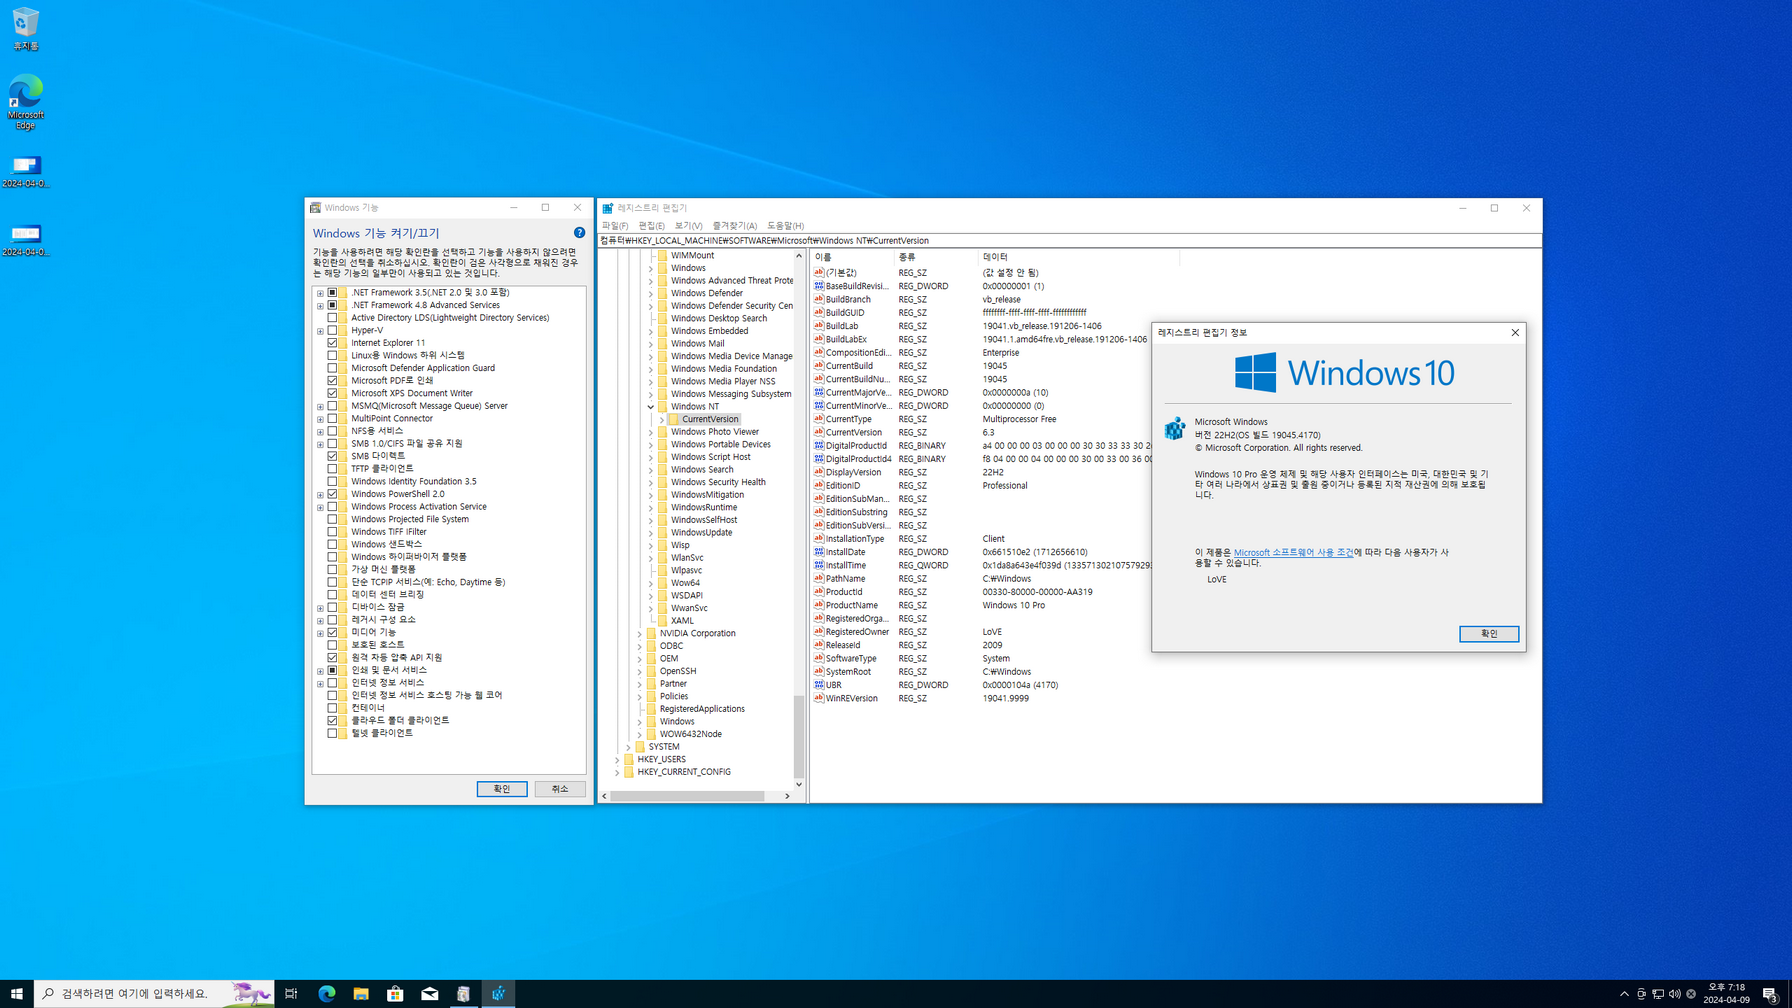1792x1008 pixels.
Task: Click the taskbar clock showing 오후 7:18
Action: click(1727, 993)
